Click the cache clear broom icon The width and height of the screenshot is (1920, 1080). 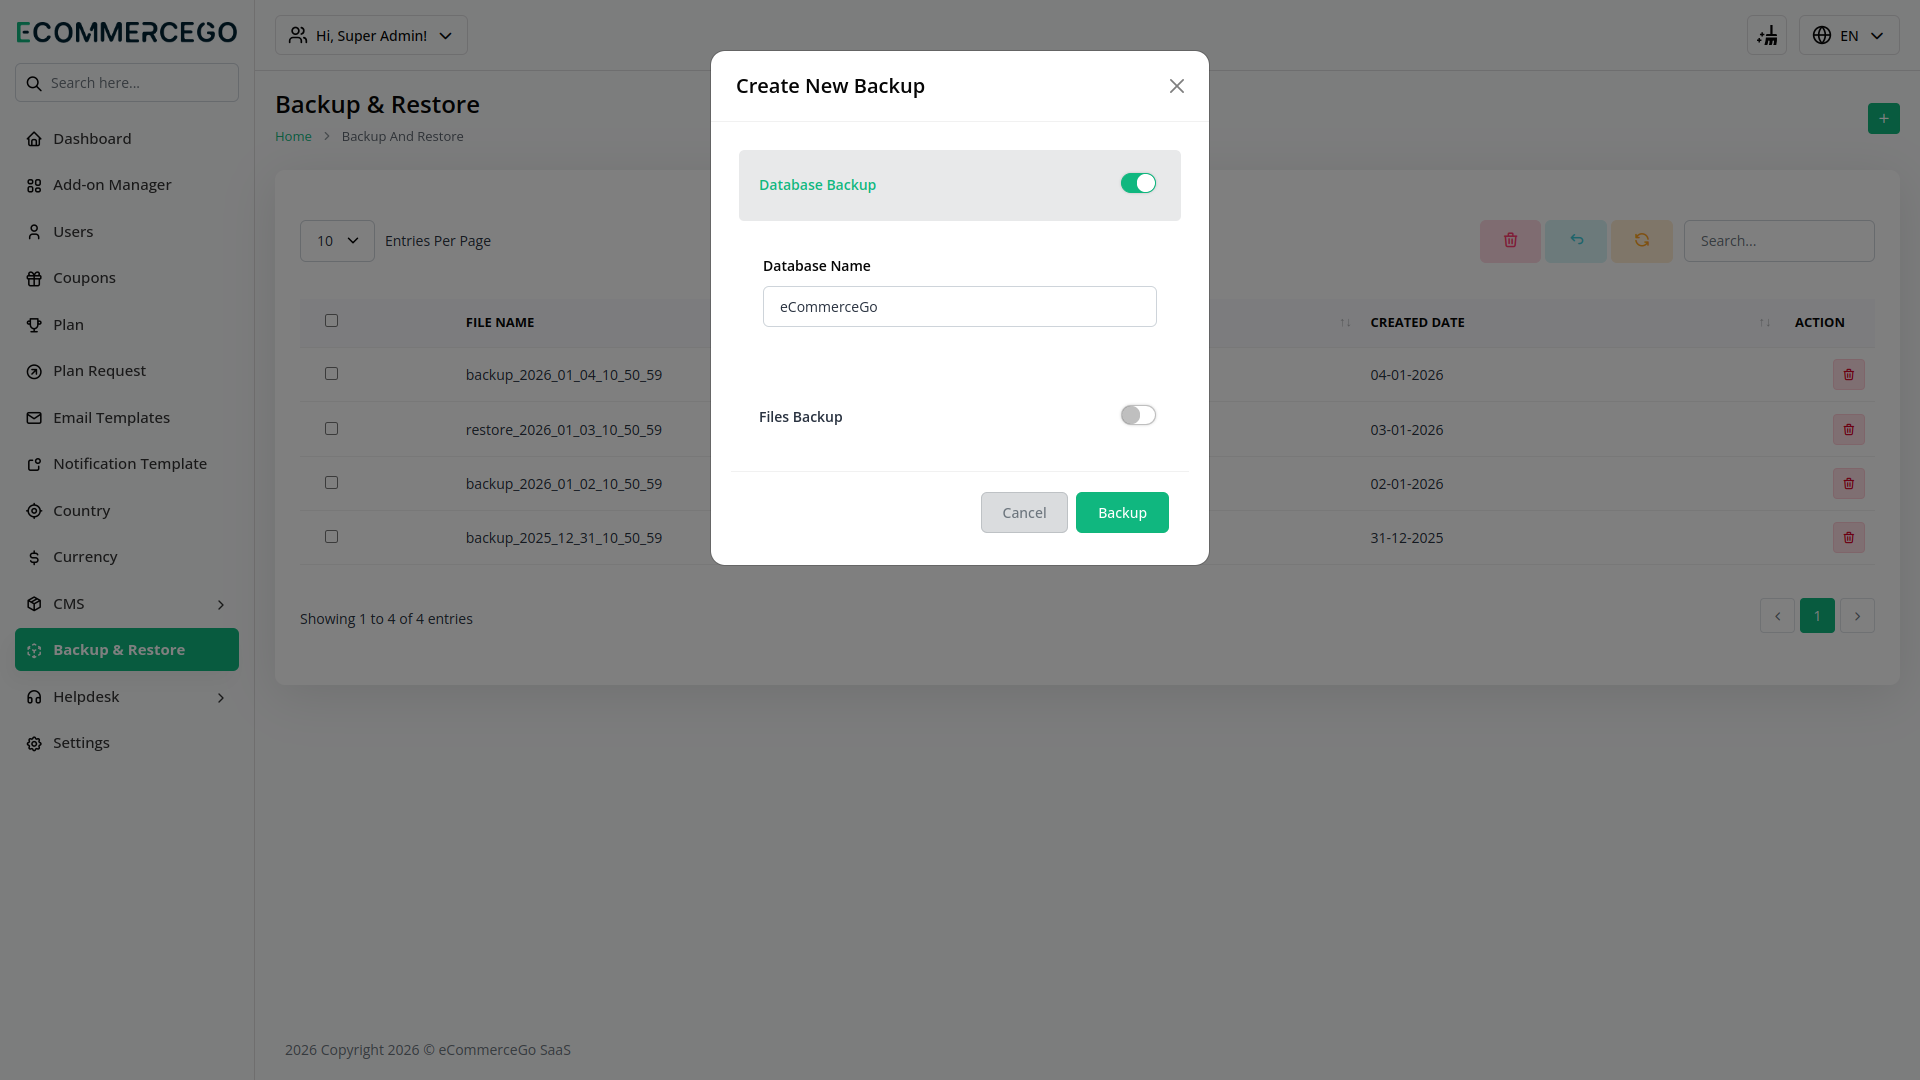[x=1767, y=35]
